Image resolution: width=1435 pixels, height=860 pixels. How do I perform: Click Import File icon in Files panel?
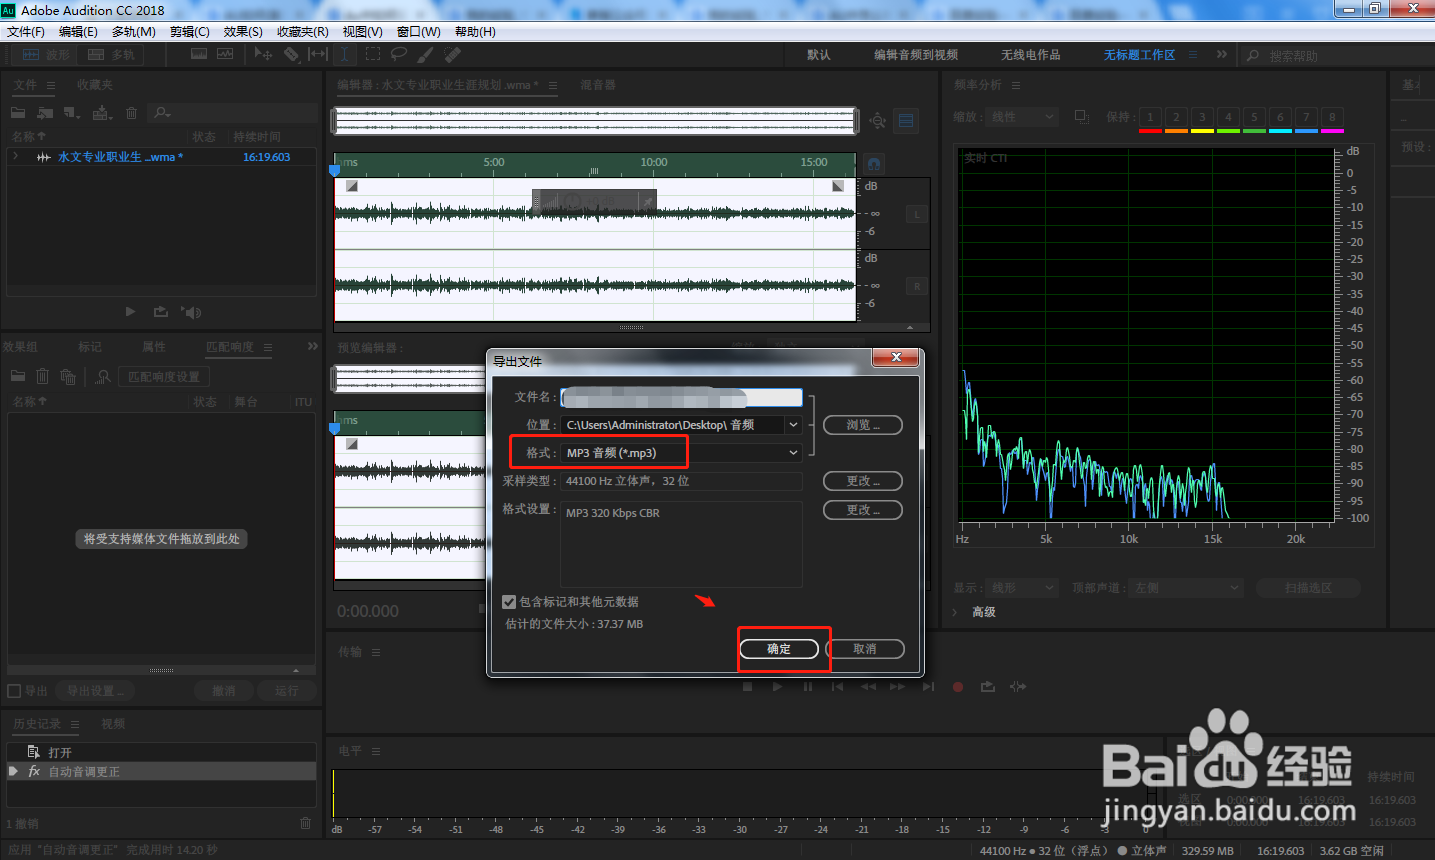45,113
